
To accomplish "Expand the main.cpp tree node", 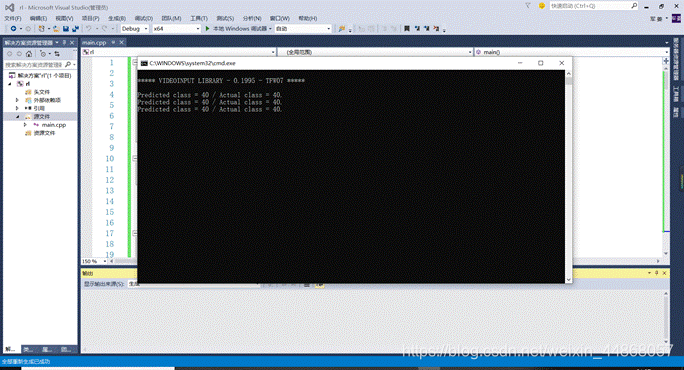I will tap(25, 125).
